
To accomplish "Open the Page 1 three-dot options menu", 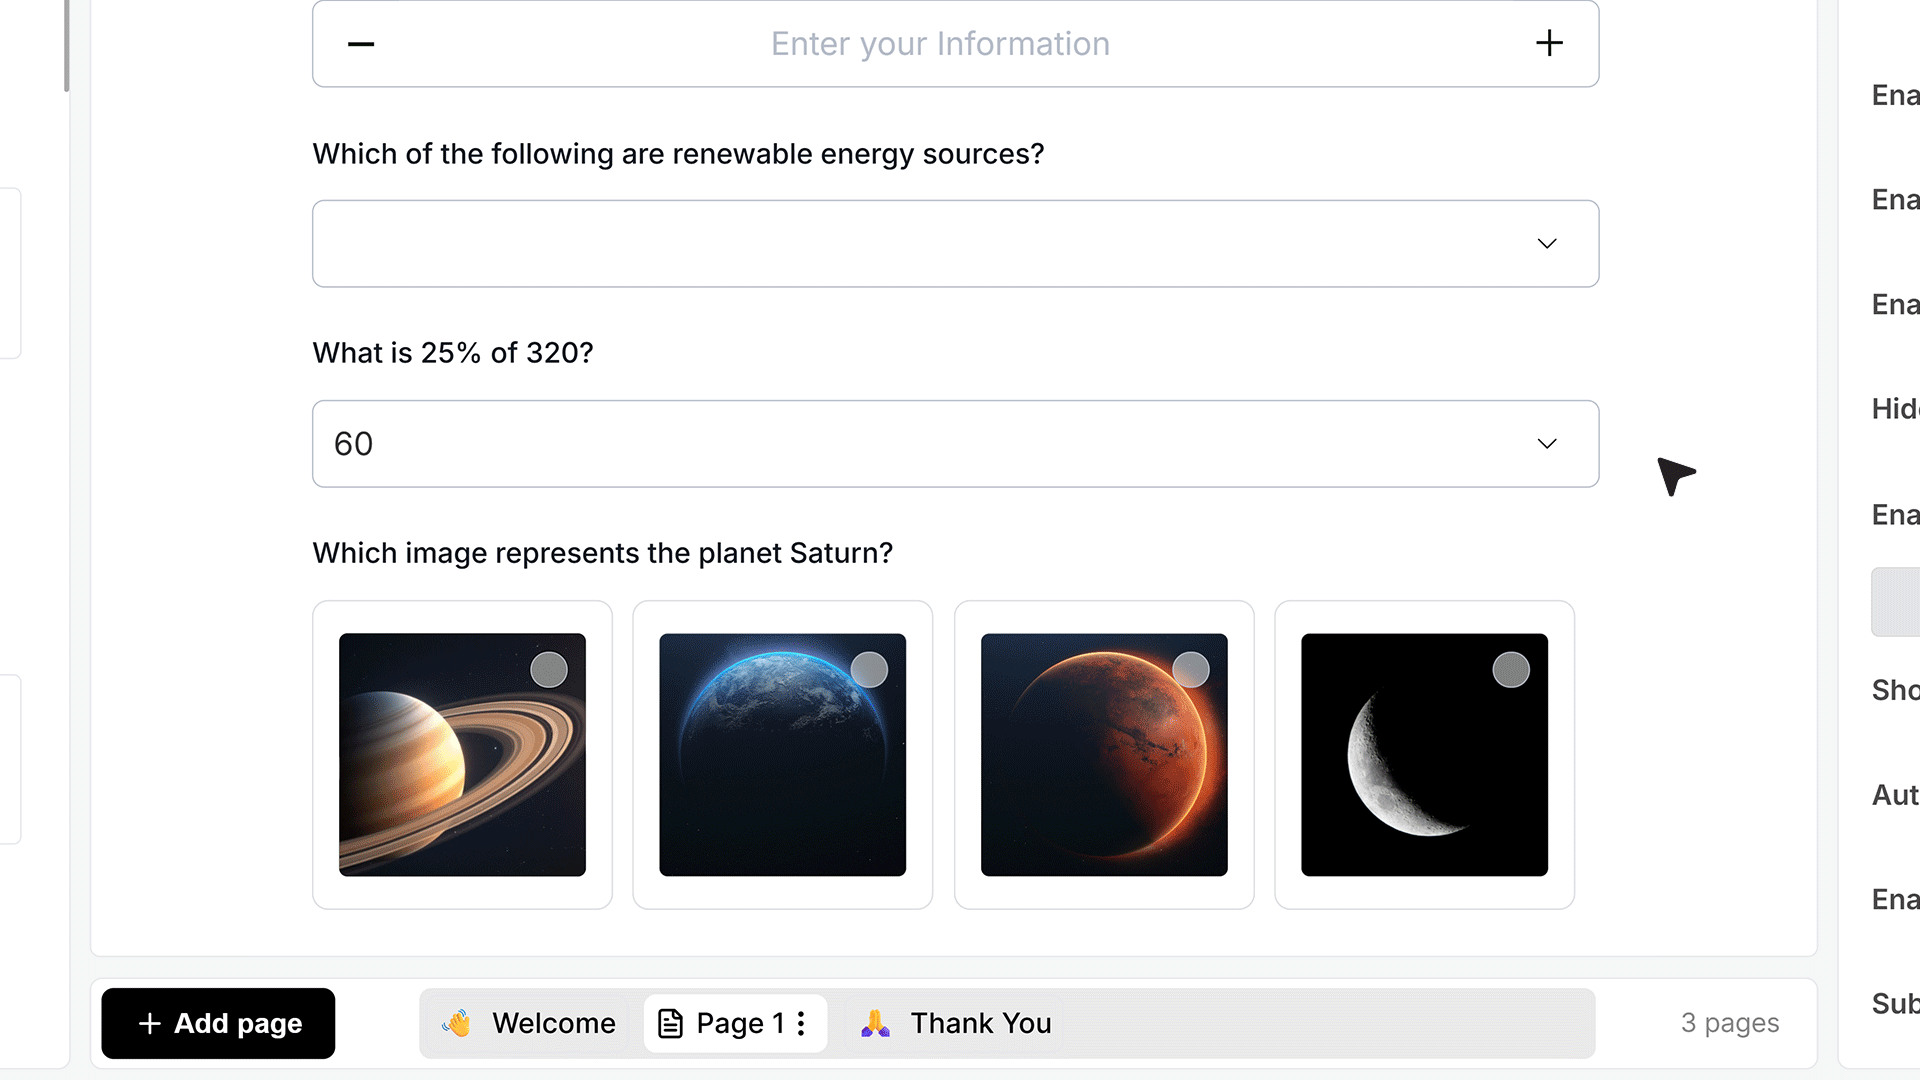I will (801, 1023).
